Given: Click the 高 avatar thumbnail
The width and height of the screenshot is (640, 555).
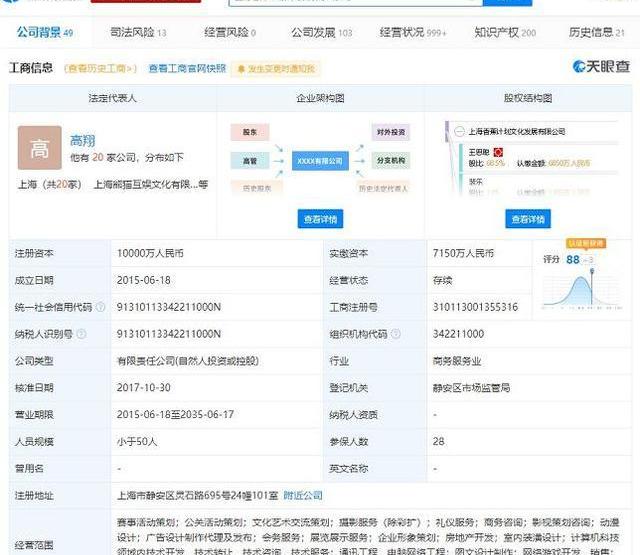Looking at the screenshot, I should point(40,148).
